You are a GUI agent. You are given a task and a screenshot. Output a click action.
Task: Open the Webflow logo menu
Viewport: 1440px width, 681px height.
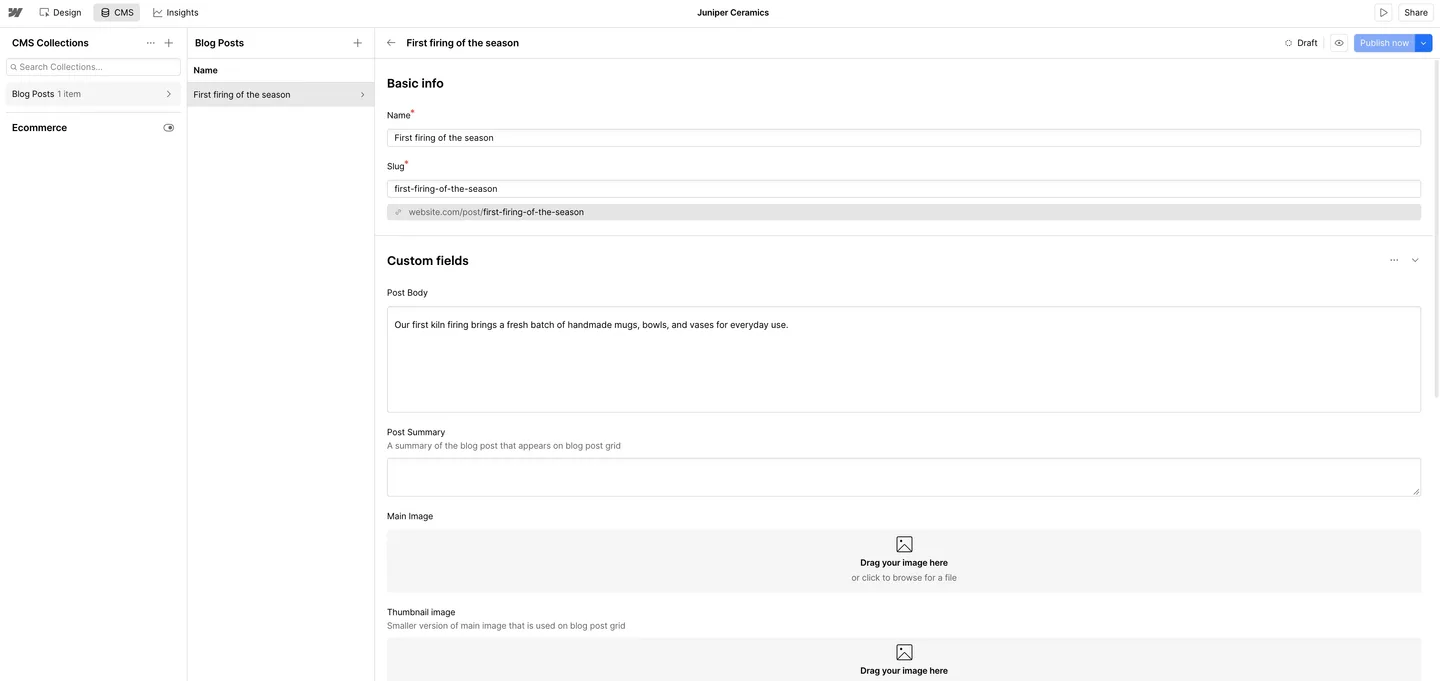15,13
